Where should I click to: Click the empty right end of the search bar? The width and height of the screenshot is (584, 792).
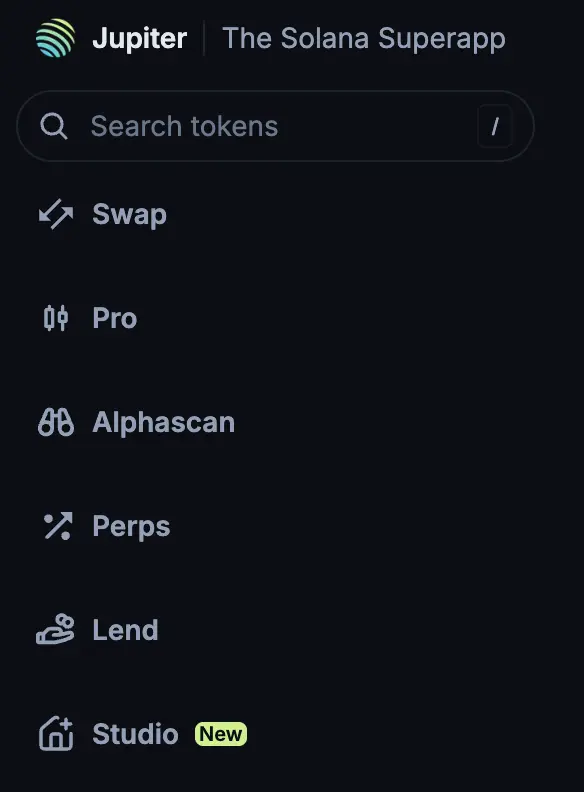(x=523, y=126)
